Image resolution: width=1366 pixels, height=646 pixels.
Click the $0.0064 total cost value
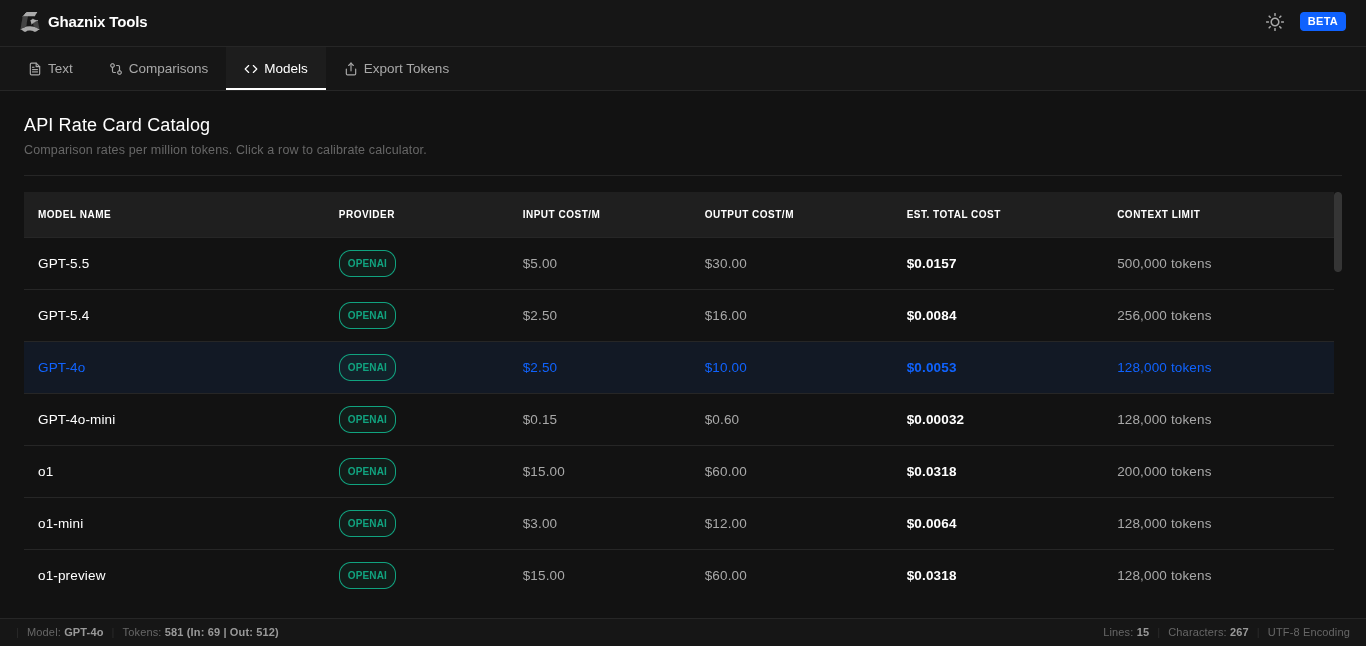tap(932, 524)
